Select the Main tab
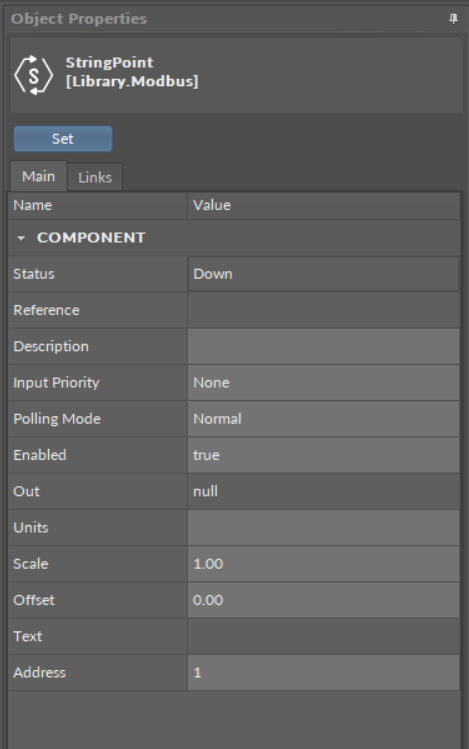This screenshot has width=469, height=749. [39, 176]
